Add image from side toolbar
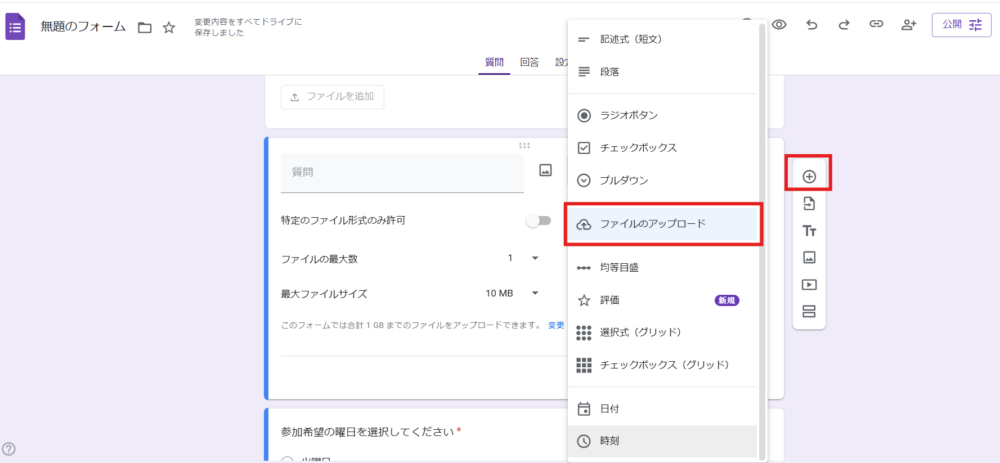The height and width of the screenshot is (463, 1000). (809, 258)
